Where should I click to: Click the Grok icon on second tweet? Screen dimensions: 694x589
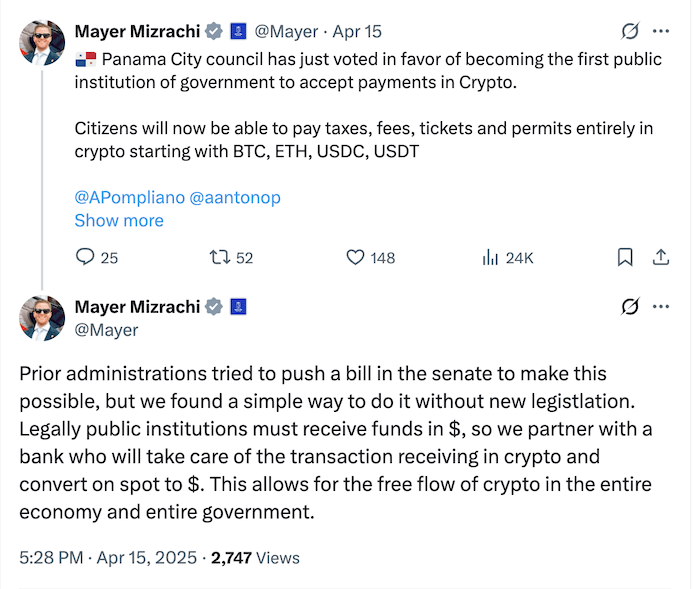(630, 306)
